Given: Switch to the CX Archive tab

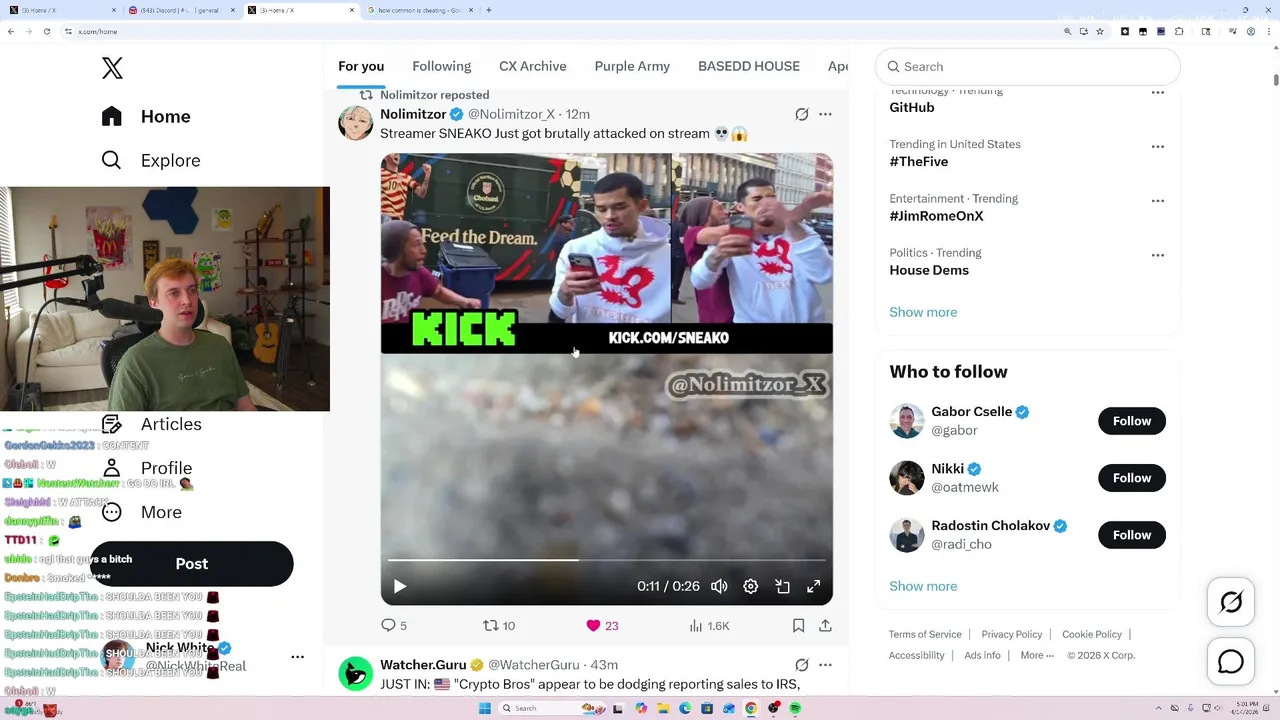Looking at the screenshot, I should [533, 66].
